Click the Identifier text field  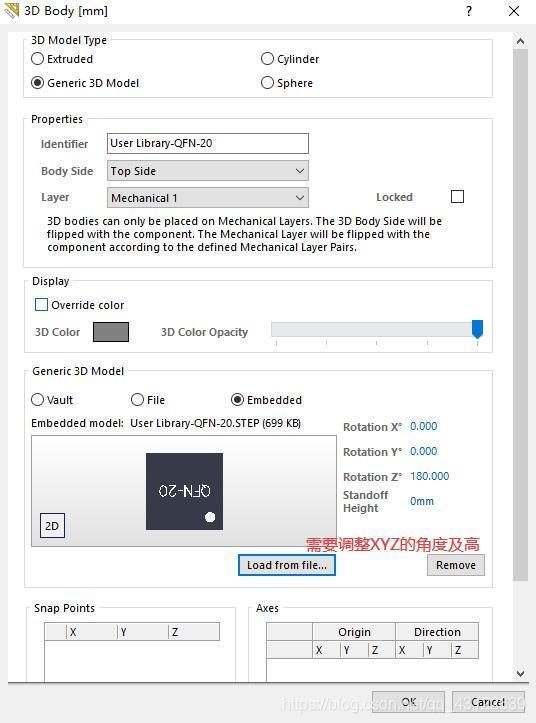[208, 143]
